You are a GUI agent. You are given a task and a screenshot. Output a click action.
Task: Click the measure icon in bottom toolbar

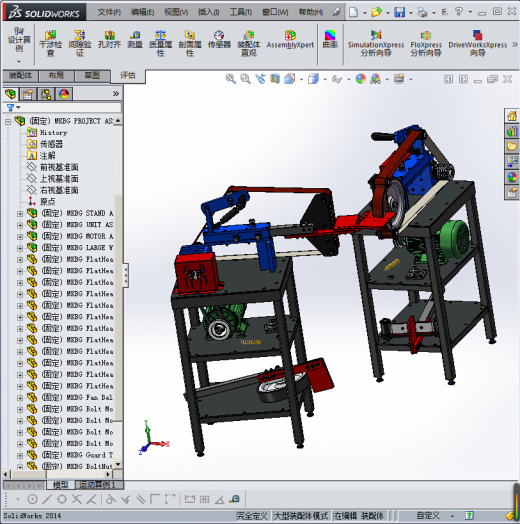click(x=234, y=499)
